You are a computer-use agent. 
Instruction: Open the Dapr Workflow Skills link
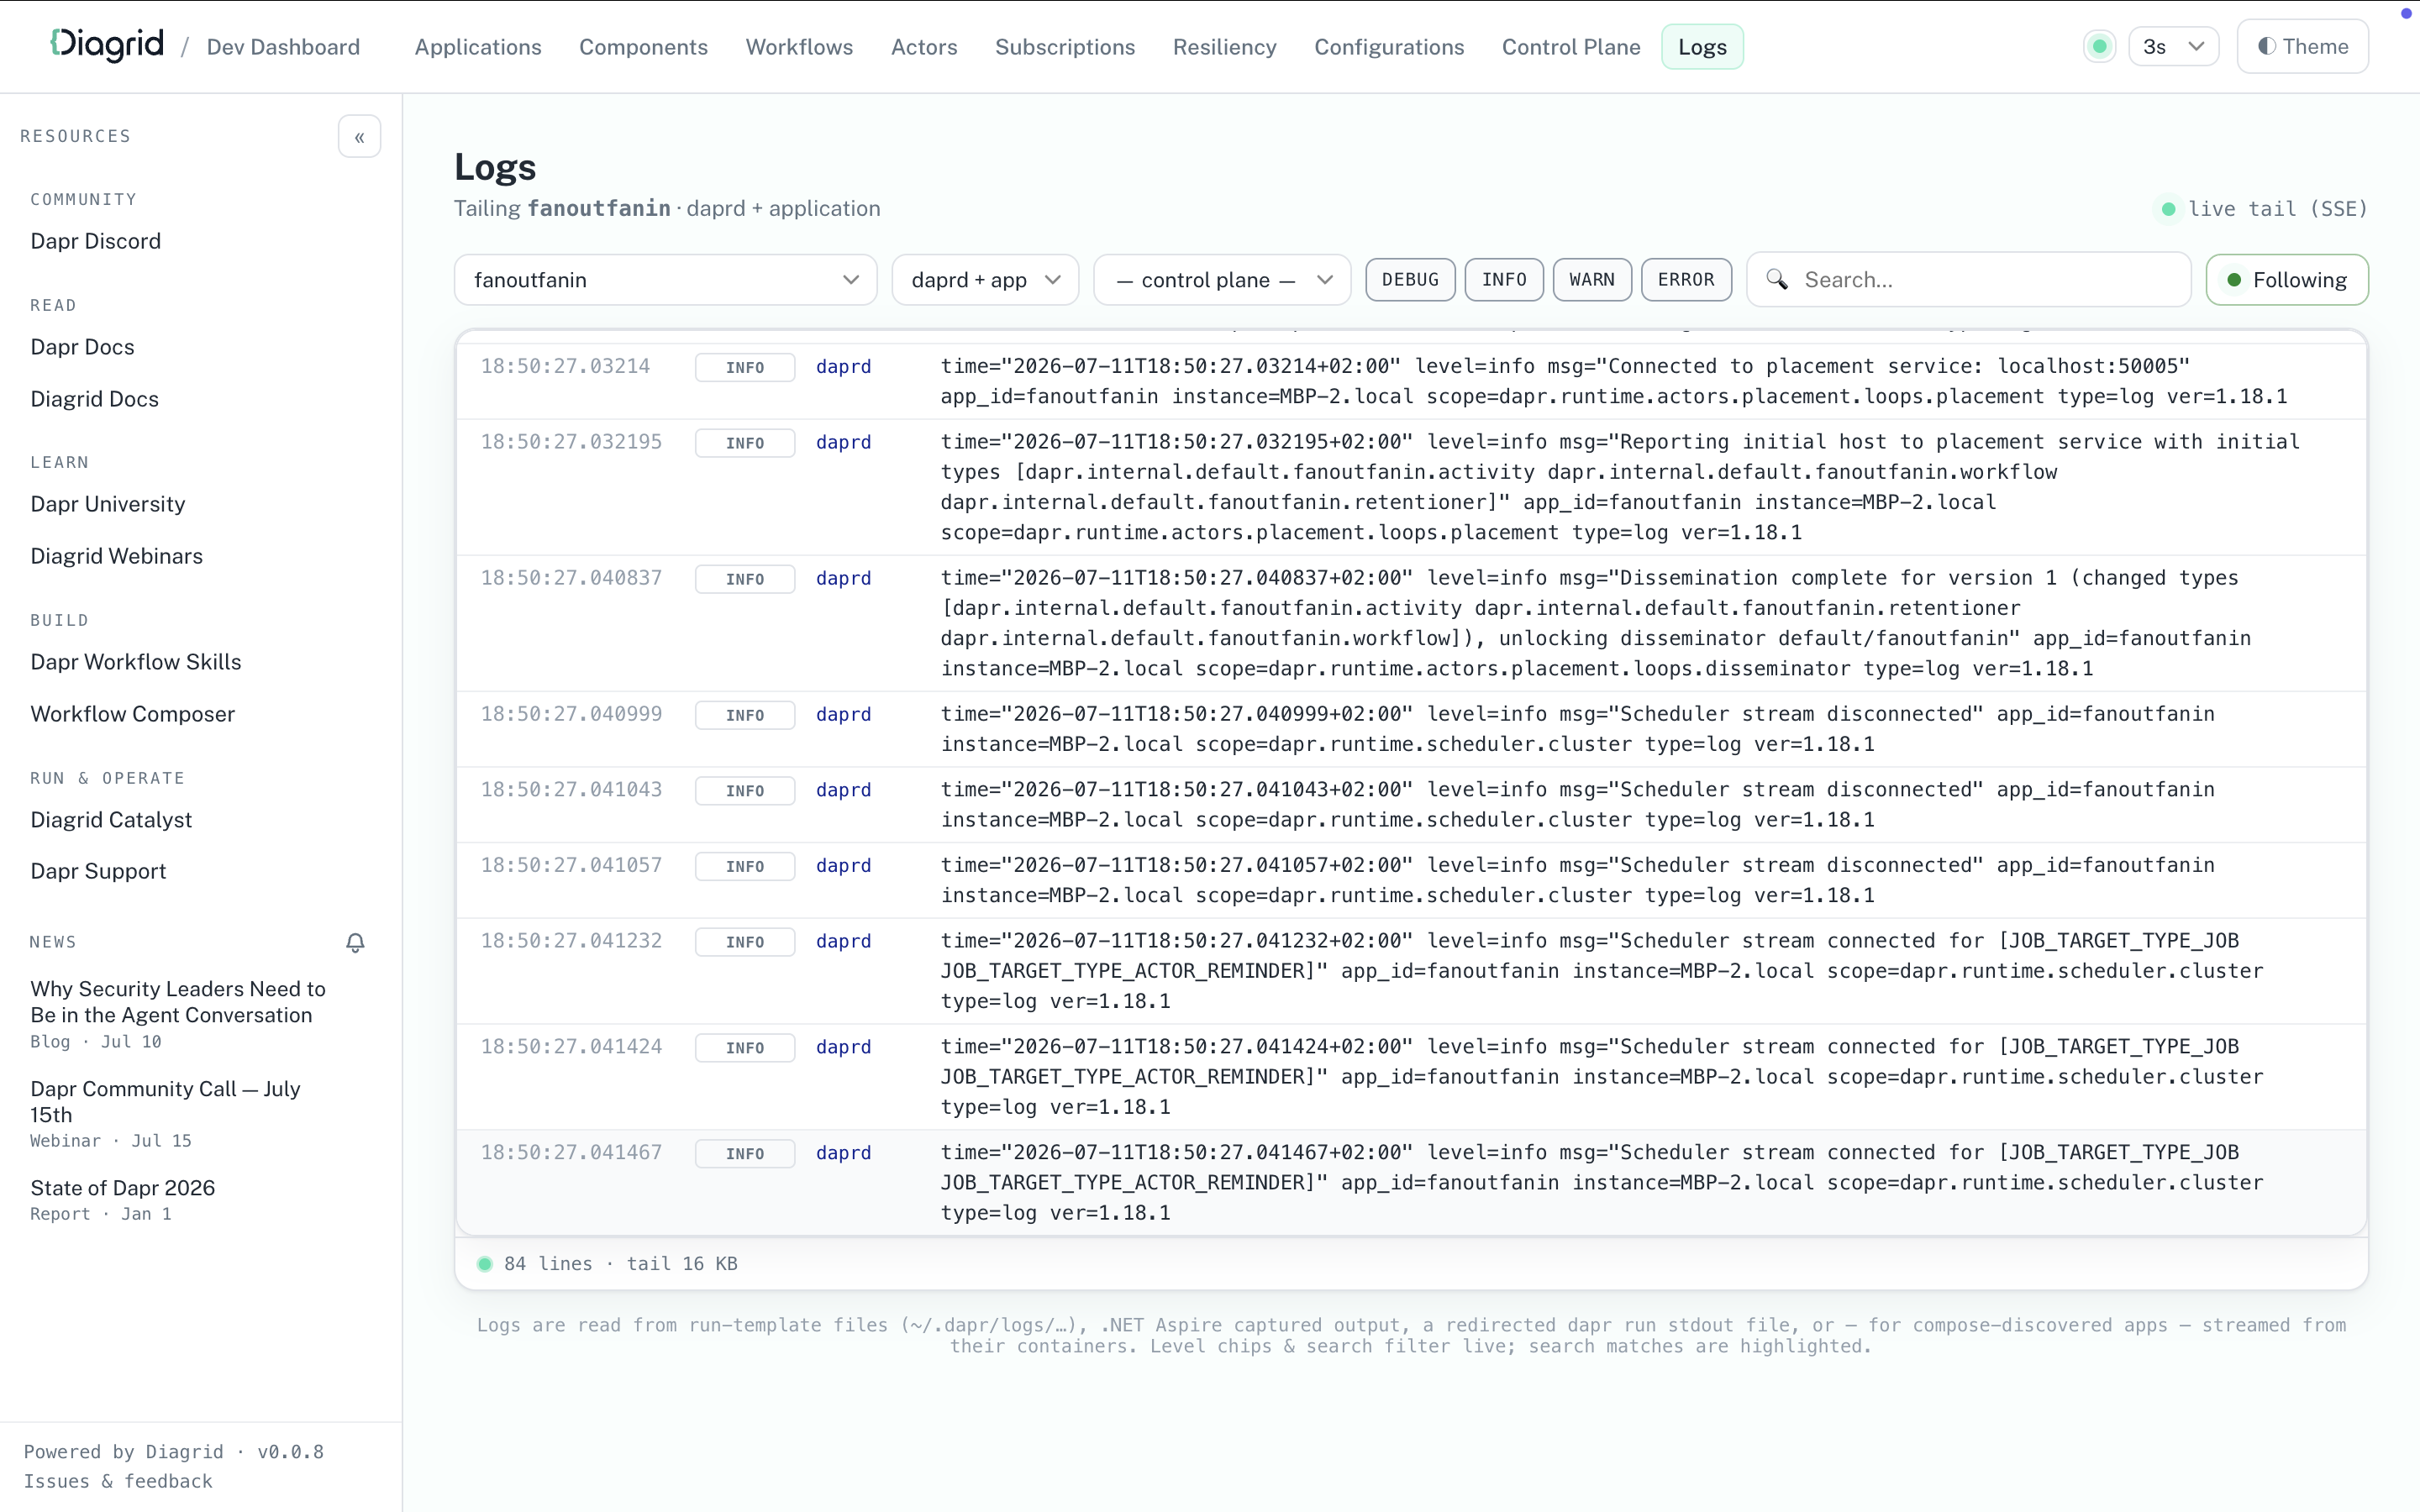click(136, 662)
